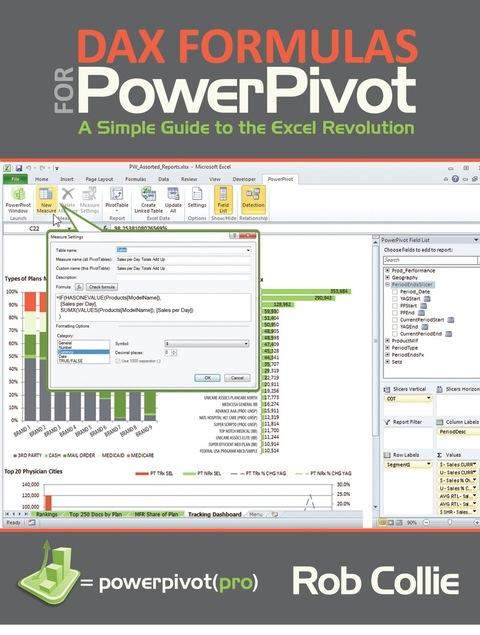Enable the CurrentPeriodStart field checkbox
Viewport: 480px width, 635px height.
point(395,320)
